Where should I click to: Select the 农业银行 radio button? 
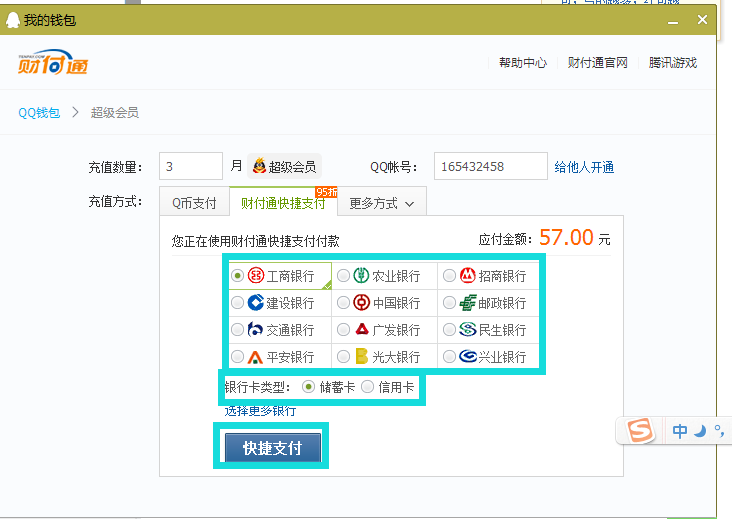coord(343,276)
